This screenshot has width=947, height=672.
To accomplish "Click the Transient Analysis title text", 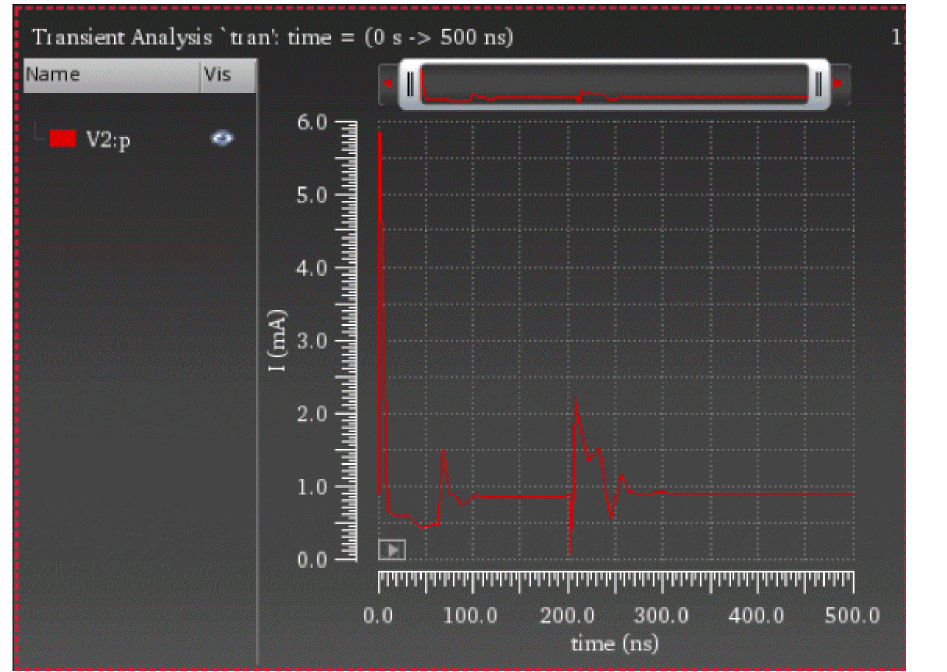I will (272, 37).
